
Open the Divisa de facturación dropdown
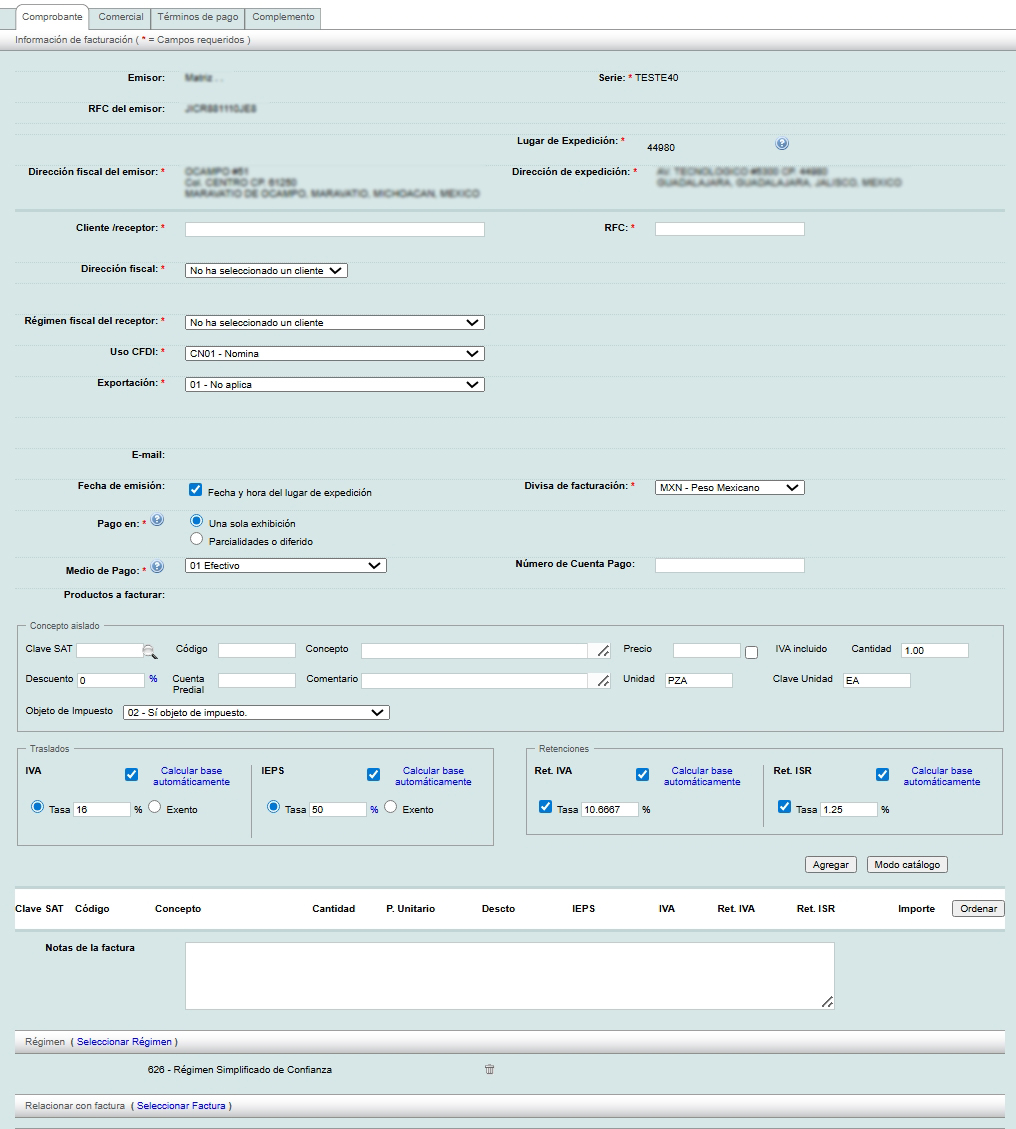click(729, 487)
